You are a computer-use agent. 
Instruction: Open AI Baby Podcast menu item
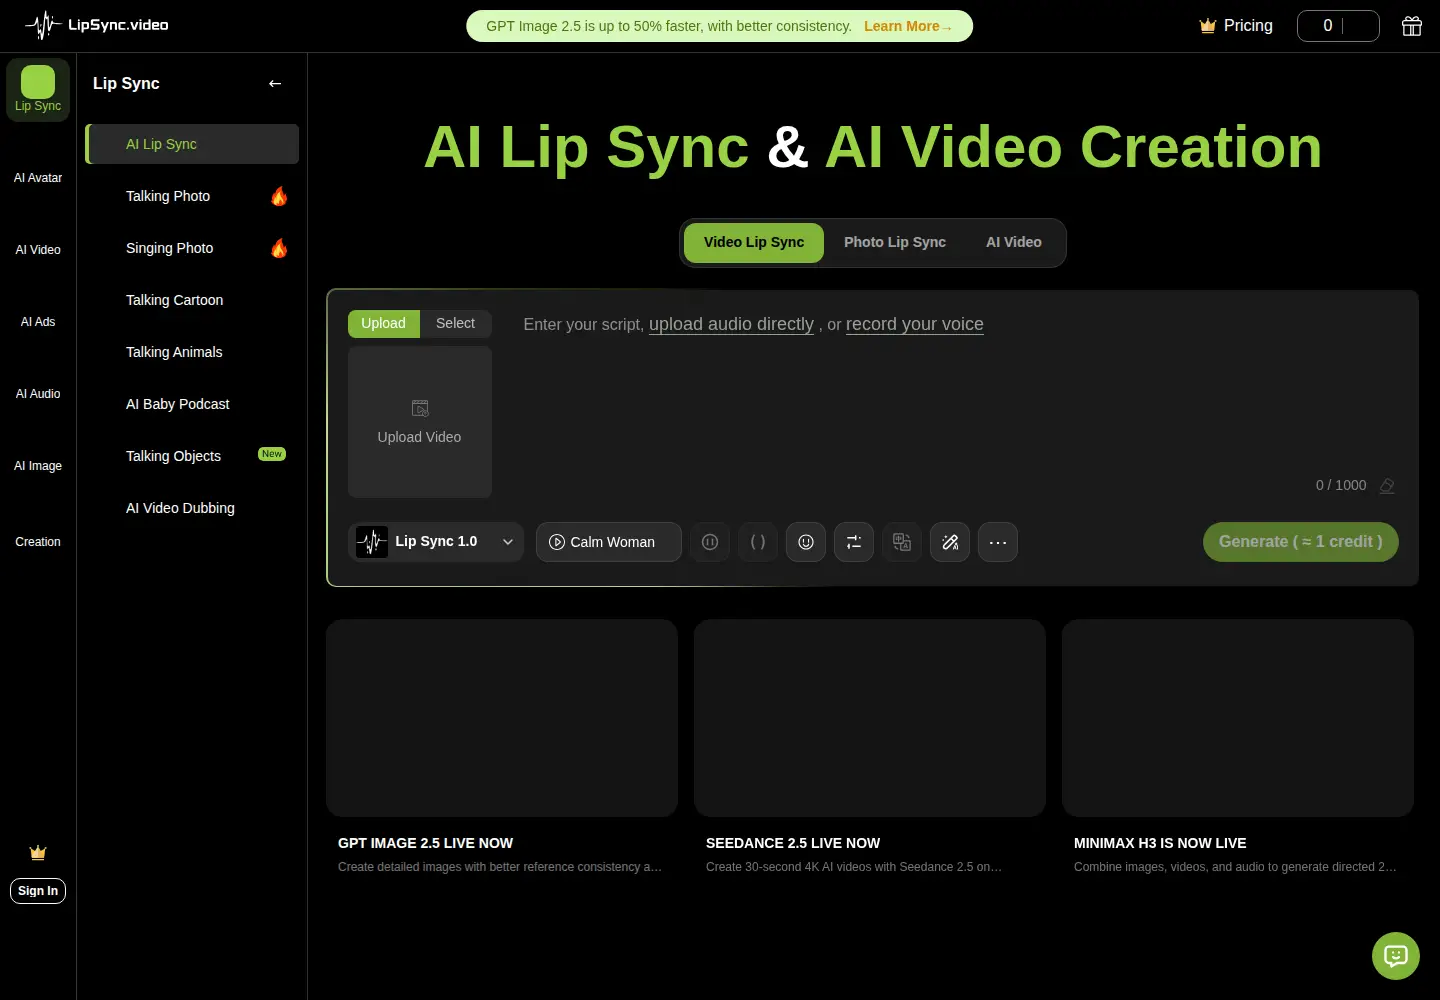[x=192, y=404]
